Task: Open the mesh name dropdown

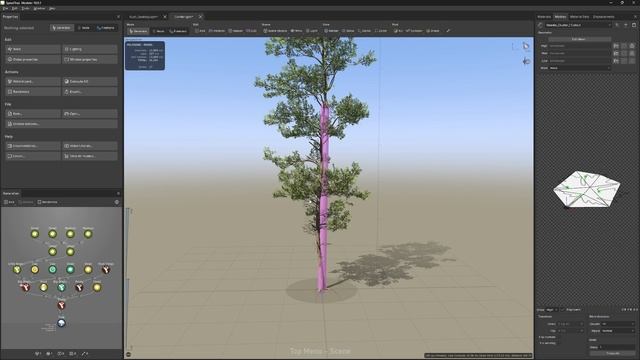Action: click(578, 25)
